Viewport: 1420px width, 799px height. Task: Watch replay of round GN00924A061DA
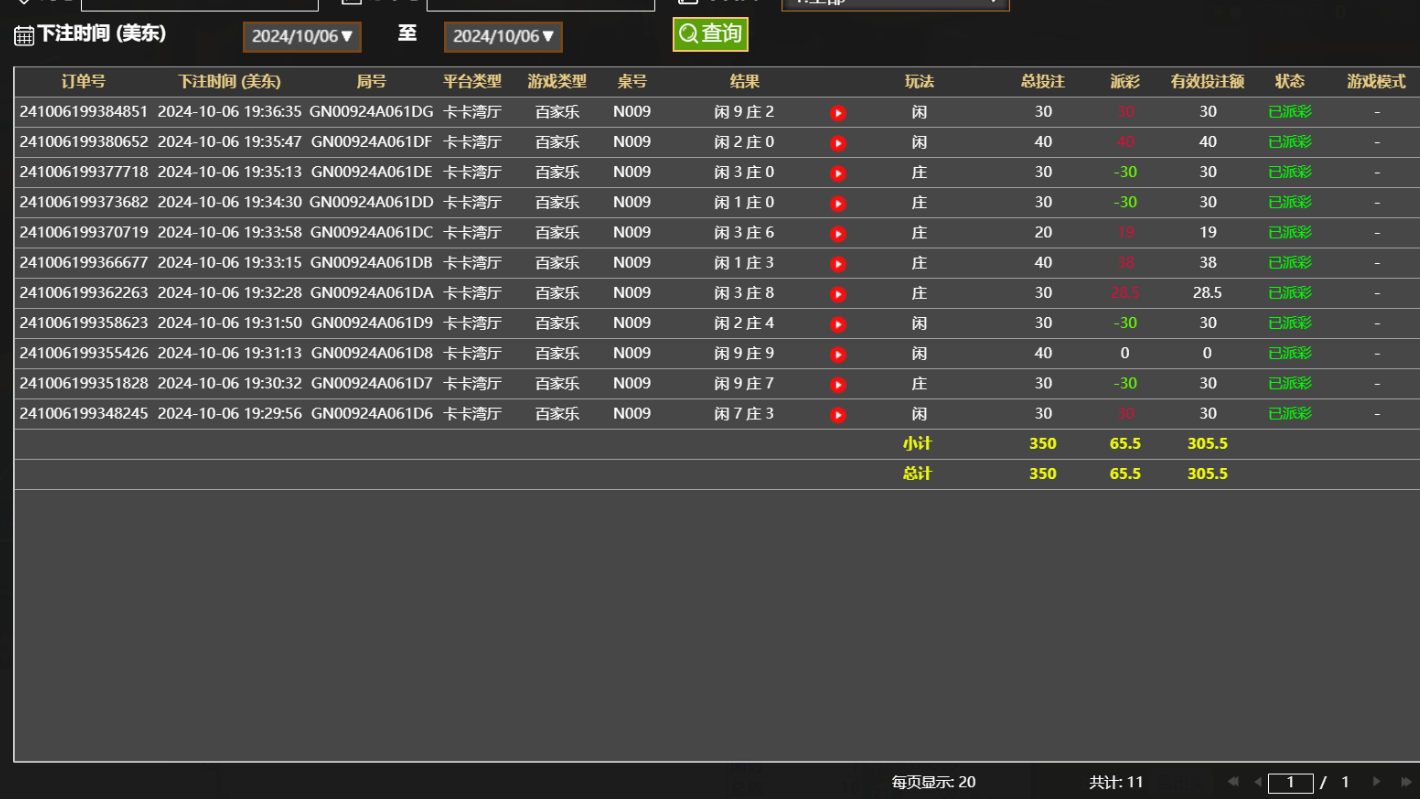click(838, 294)
